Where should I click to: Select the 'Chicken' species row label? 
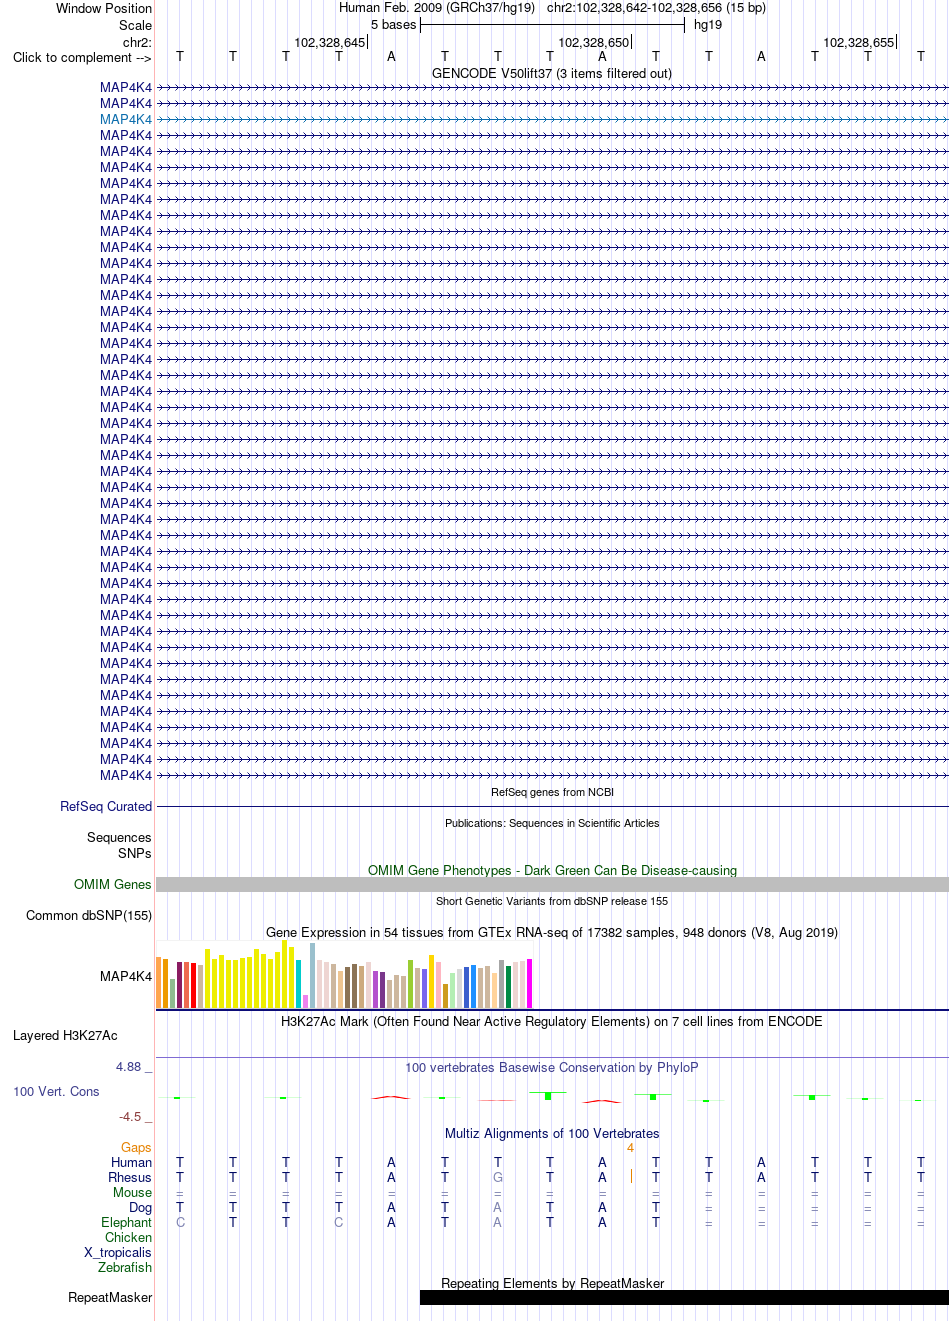129,1237
